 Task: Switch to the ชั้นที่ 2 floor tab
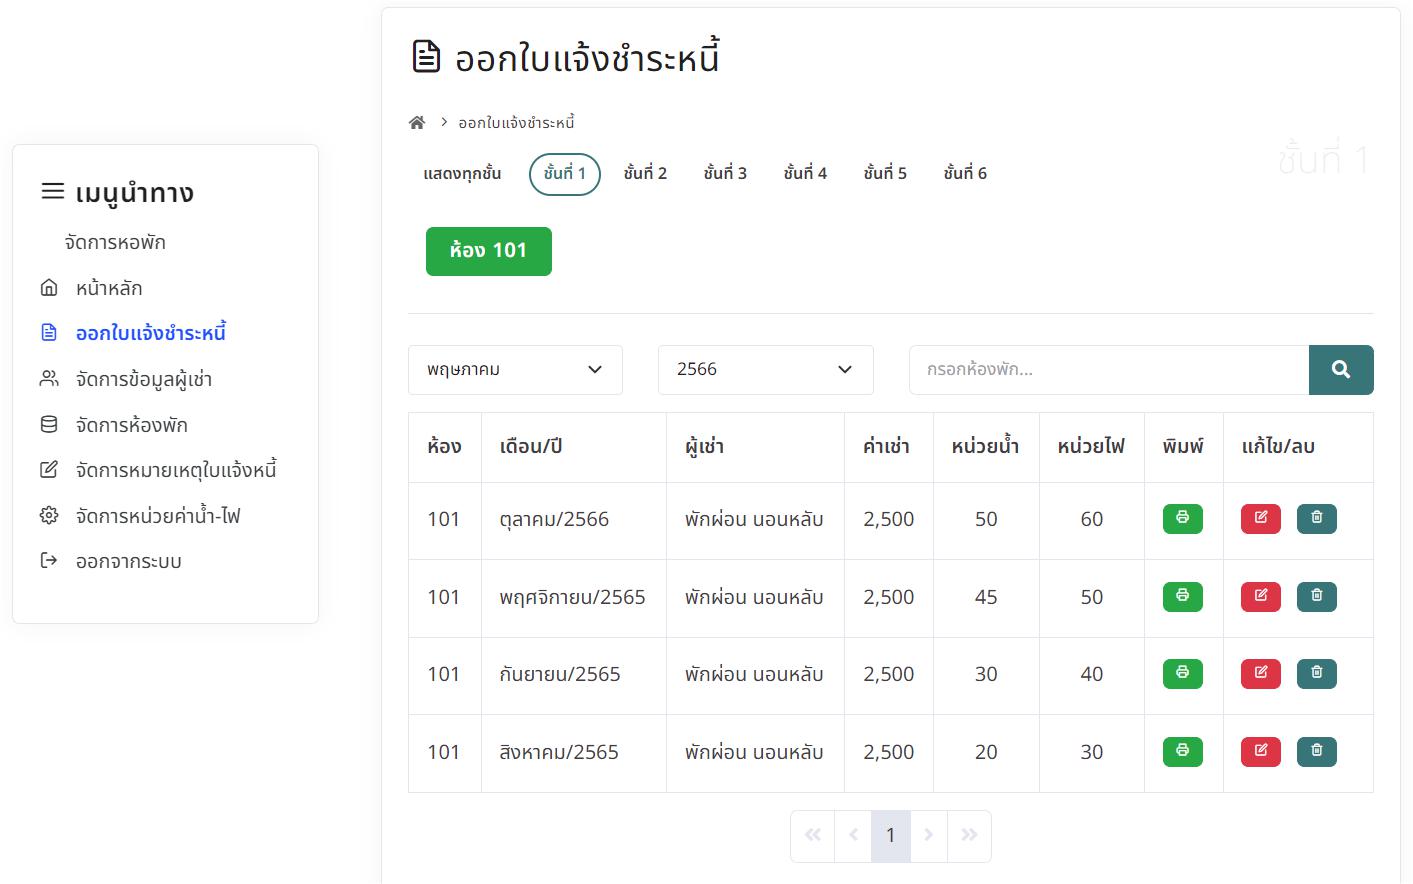[645, 174]
